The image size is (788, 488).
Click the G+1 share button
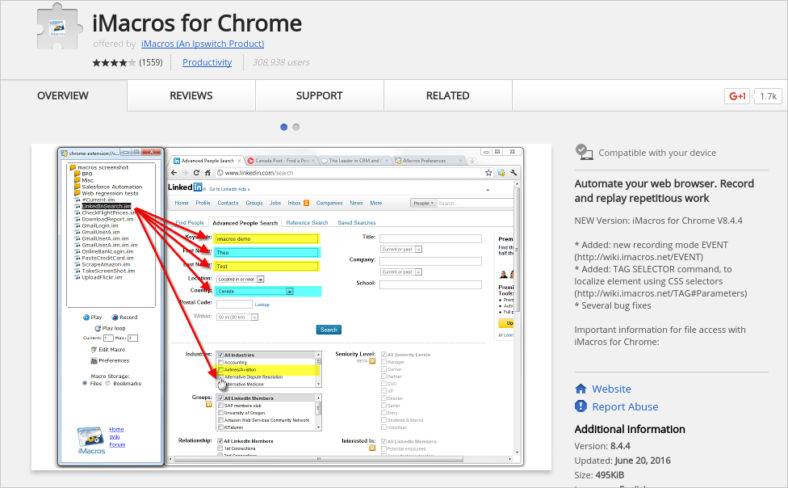coord(737,96)
